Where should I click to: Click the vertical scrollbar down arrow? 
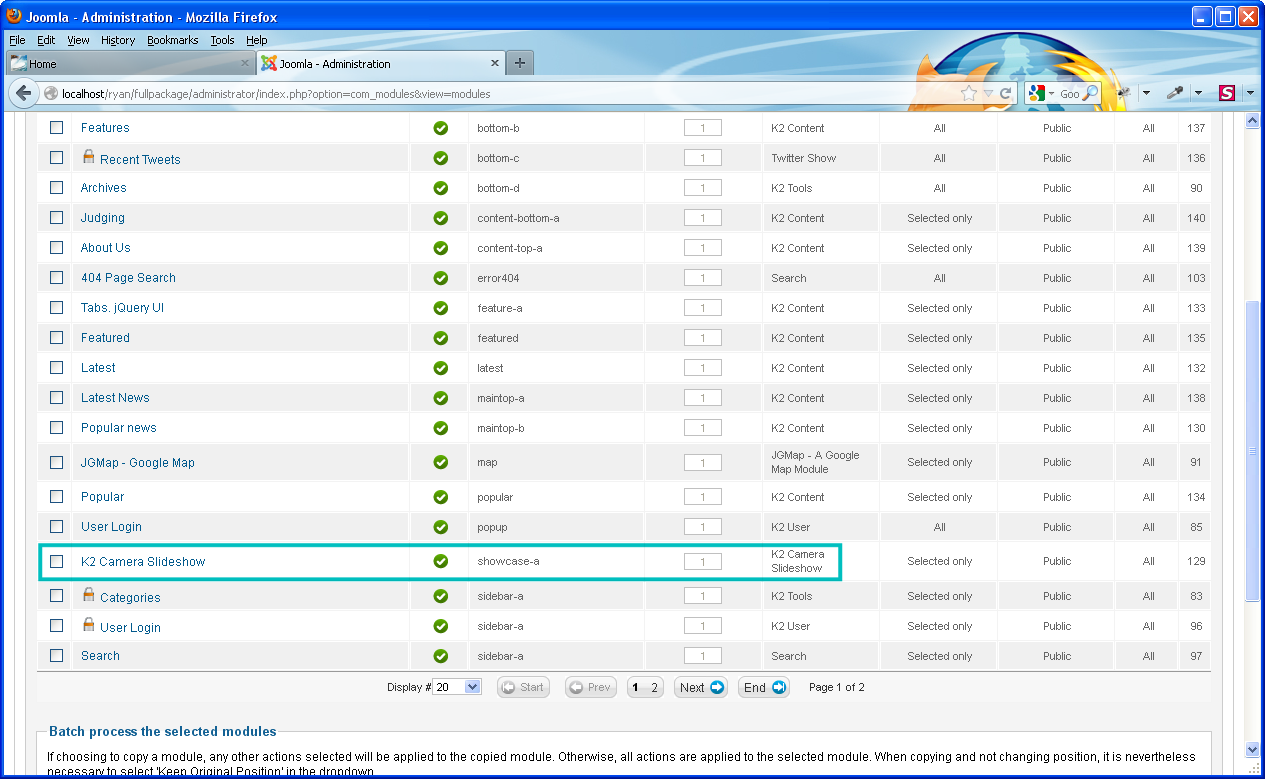pos(1251,749)
